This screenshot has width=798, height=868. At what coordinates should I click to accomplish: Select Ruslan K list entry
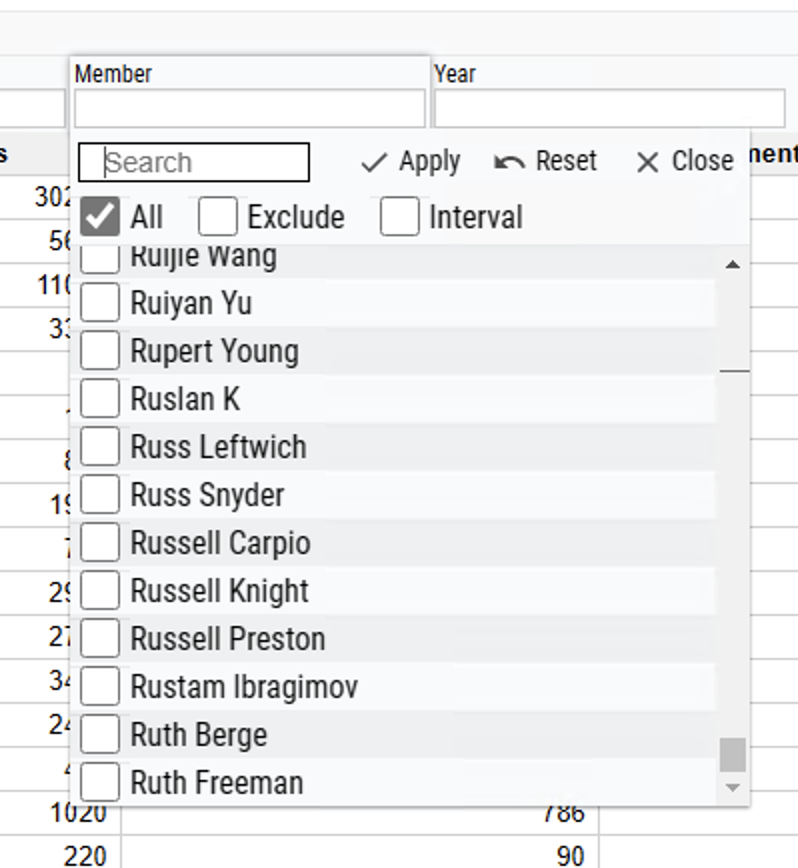185,399
